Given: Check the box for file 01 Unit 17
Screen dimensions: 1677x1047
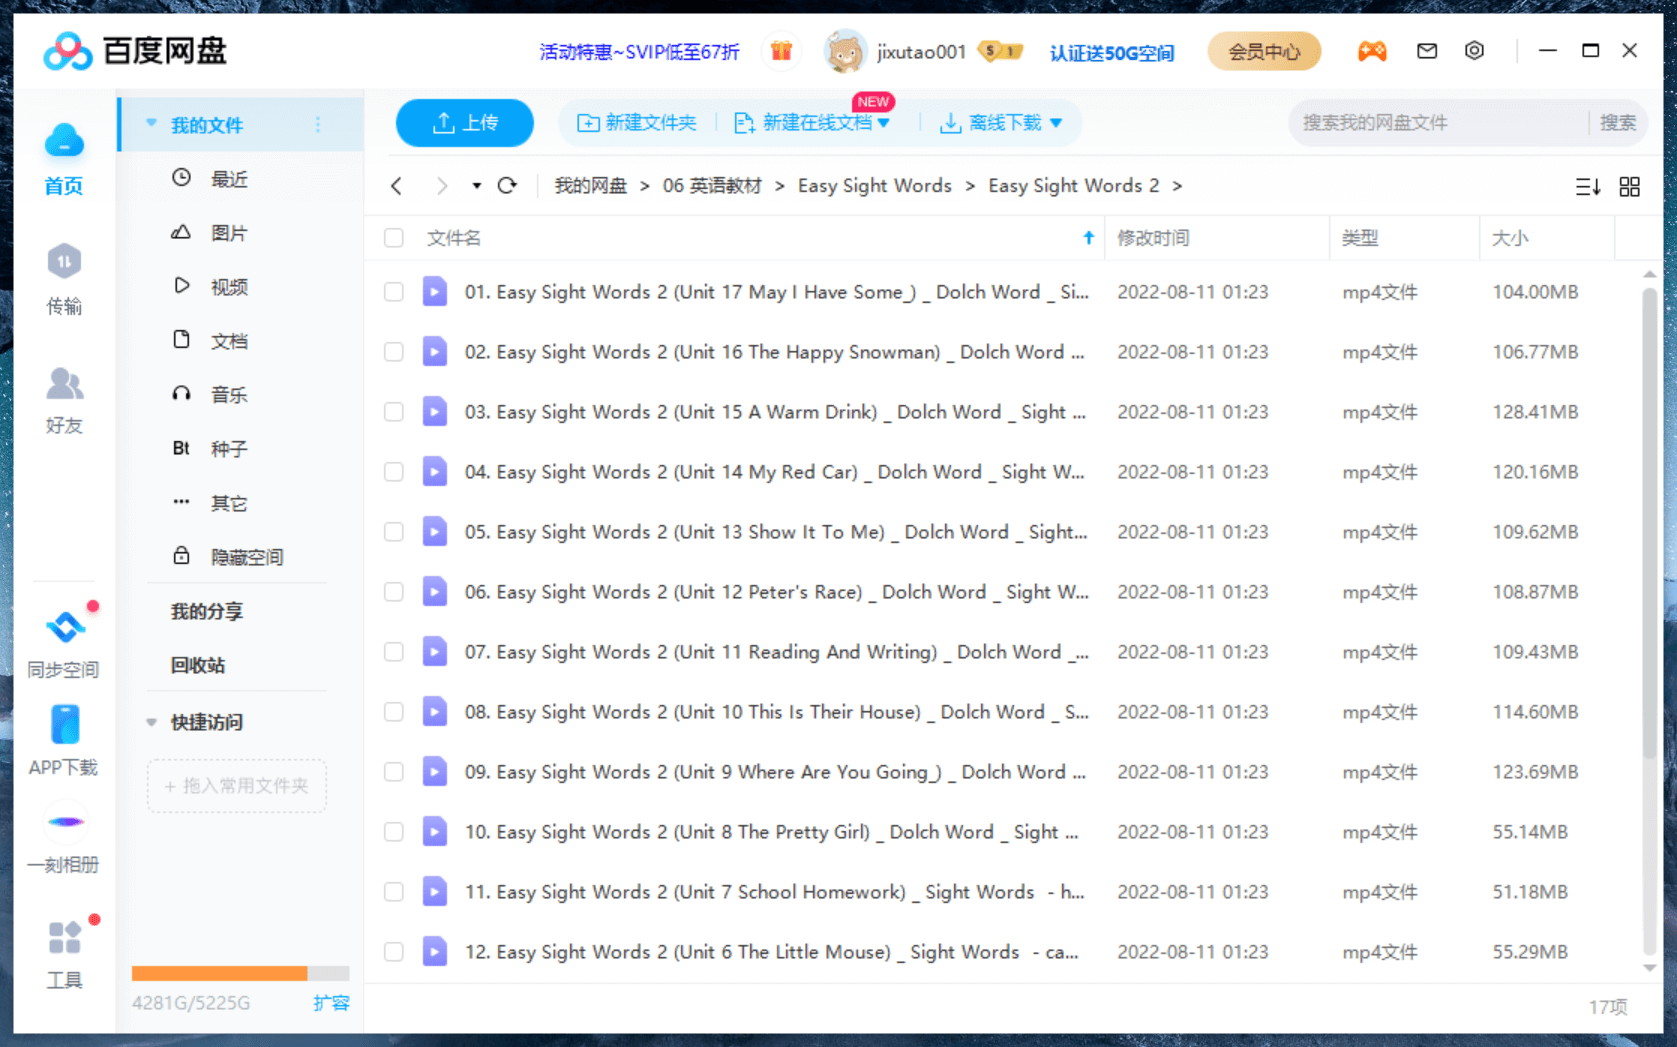Looking at the screenshot, I should point(394,292).
